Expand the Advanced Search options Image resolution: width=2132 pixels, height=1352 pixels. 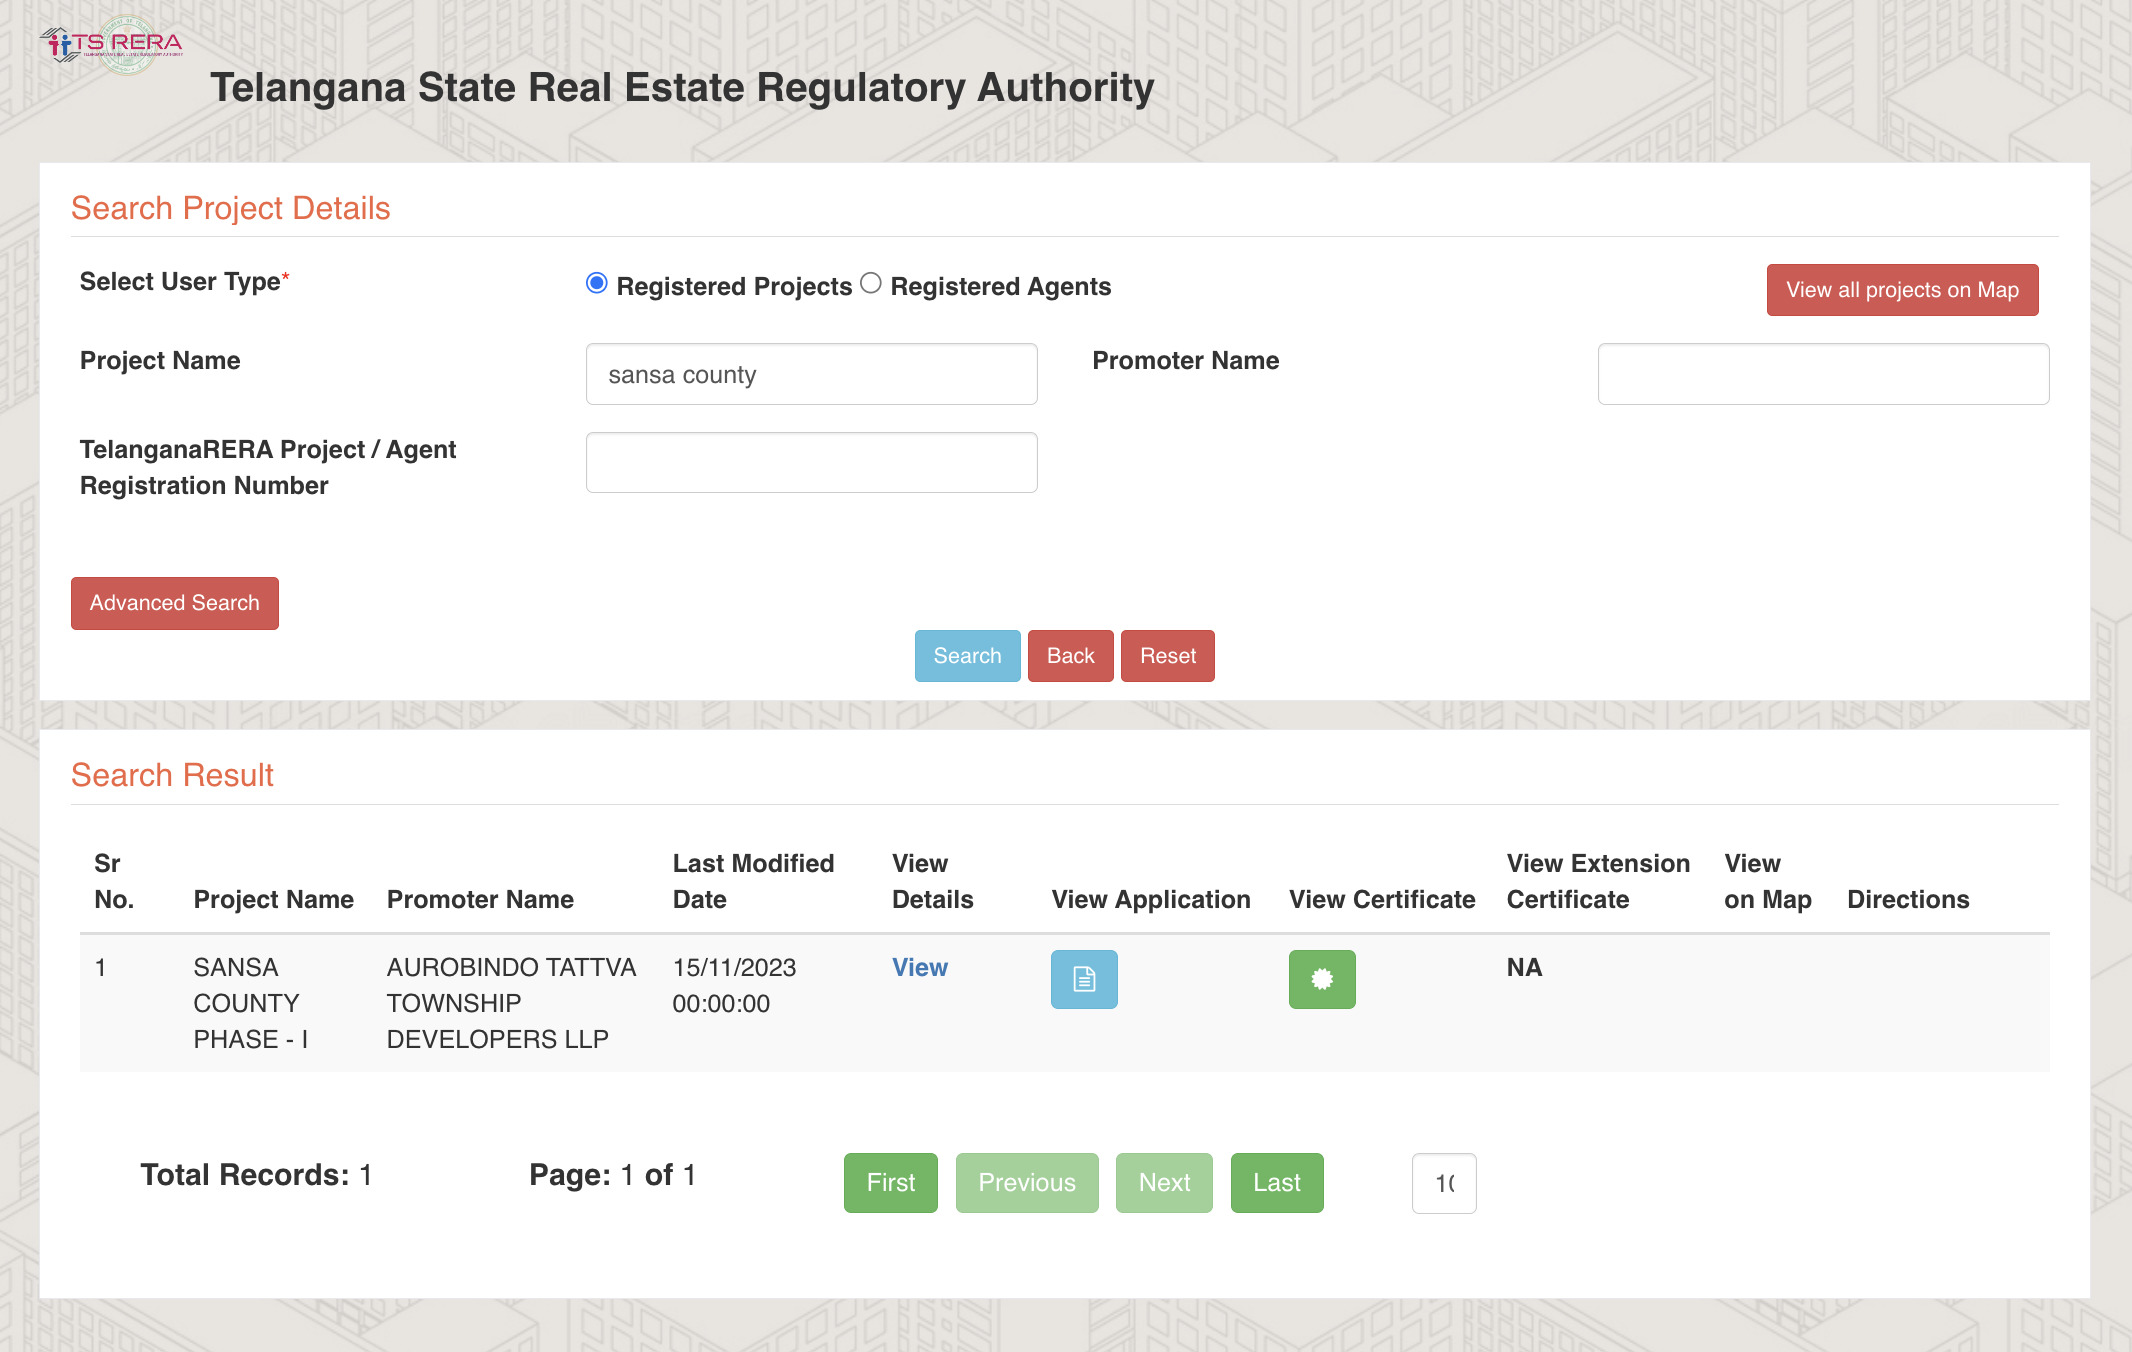point(175,603)
